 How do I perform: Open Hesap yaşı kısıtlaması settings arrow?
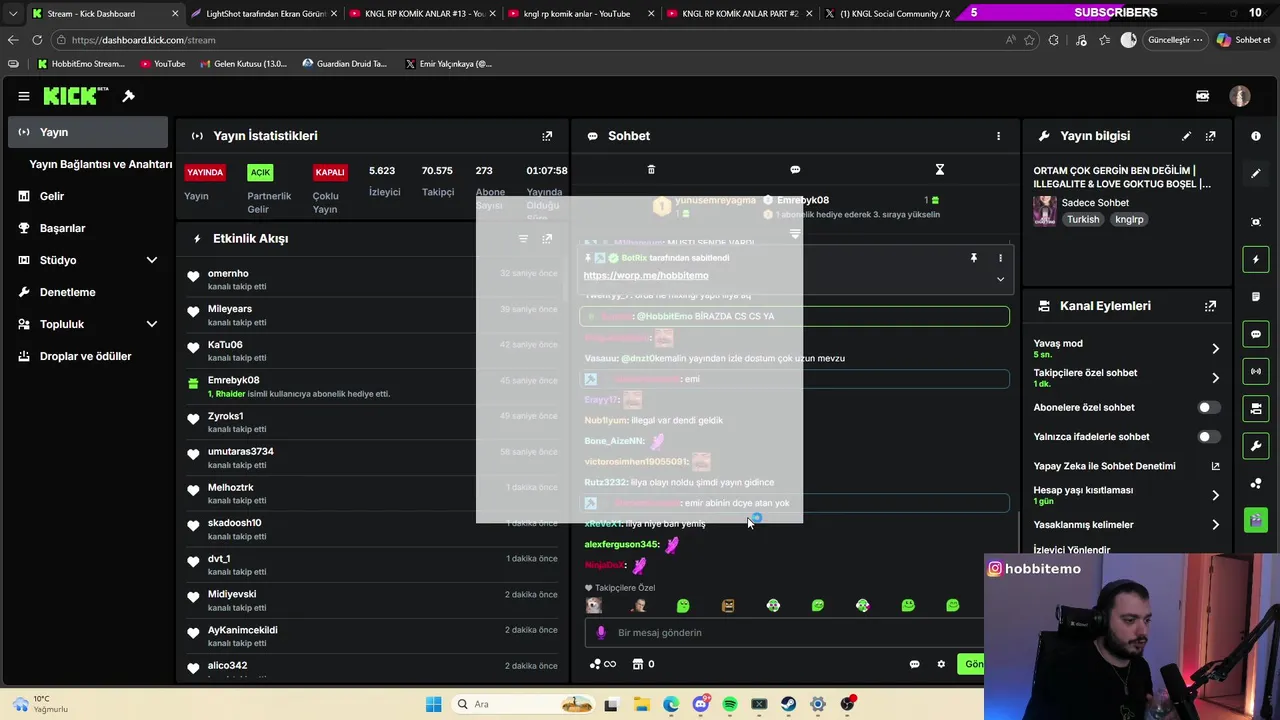click(x=1215, y=495)
